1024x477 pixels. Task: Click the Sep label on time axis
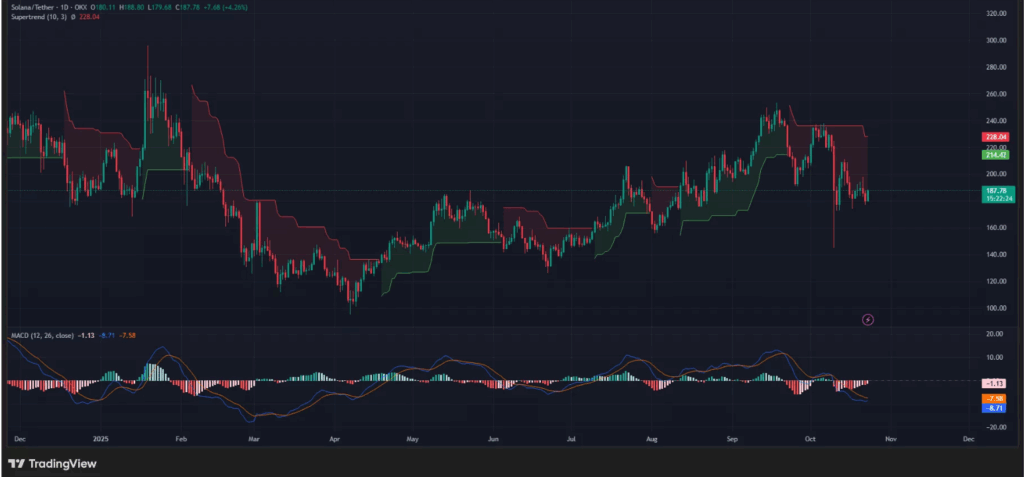coord(732,439)
